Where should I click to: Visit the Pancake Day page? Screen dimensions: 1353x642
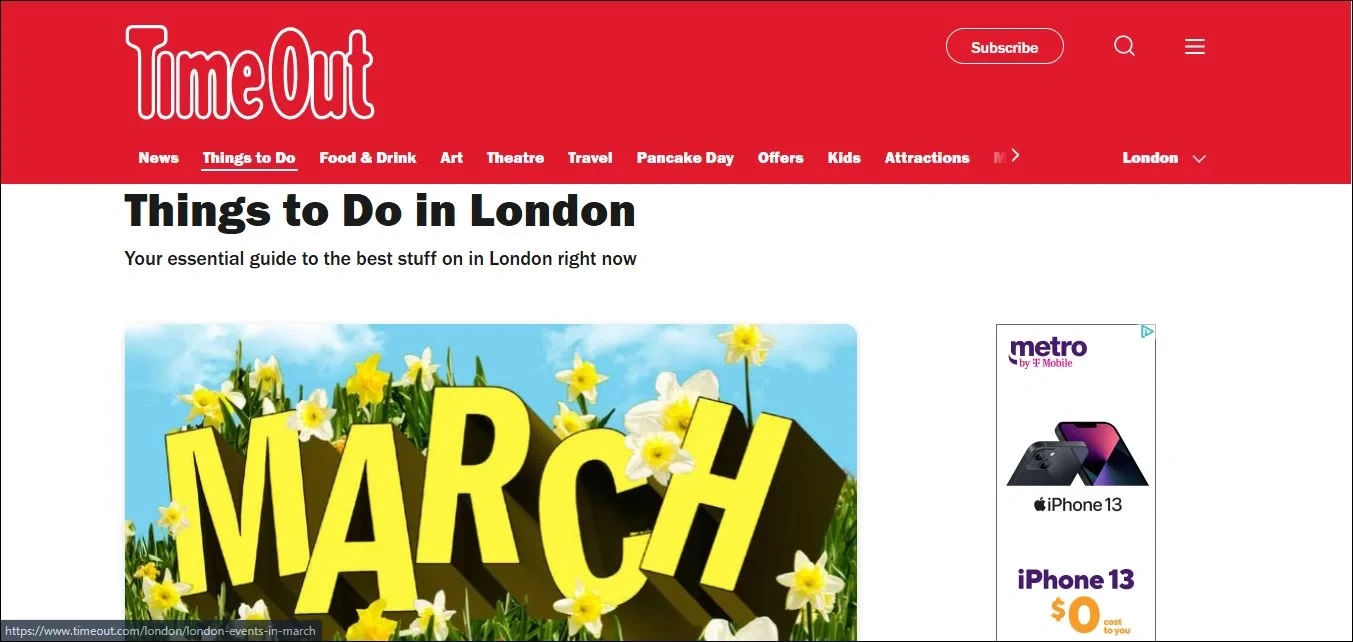(x=685, y=158)
